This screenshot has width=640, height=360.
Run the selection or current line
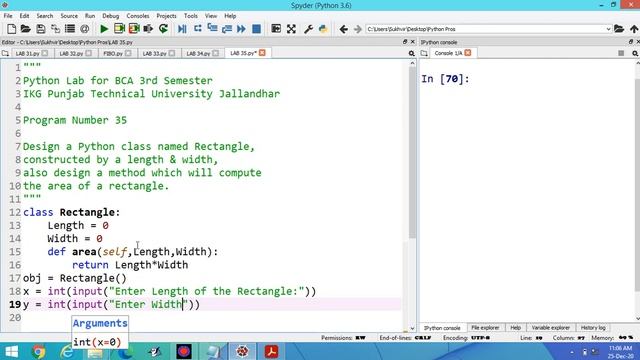(148, 29)
